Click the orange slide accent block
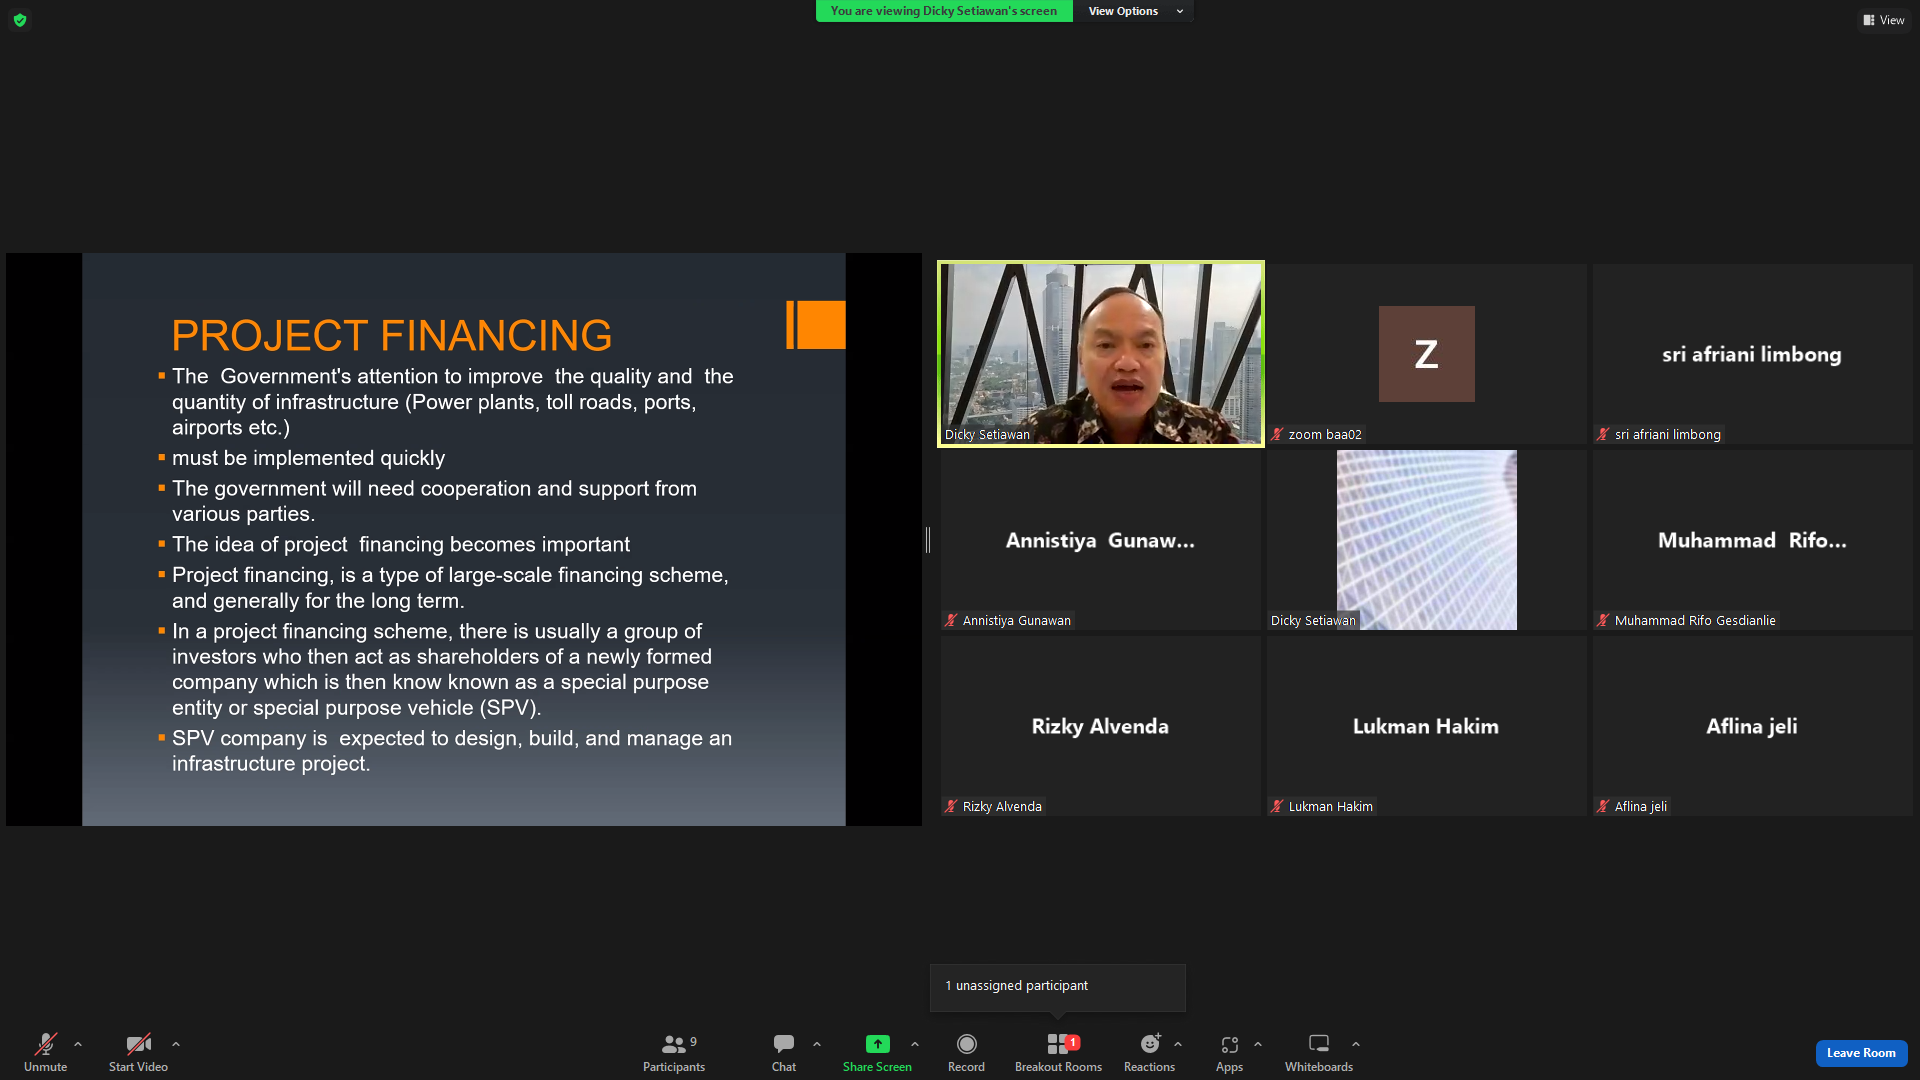 tap(816, 325)
